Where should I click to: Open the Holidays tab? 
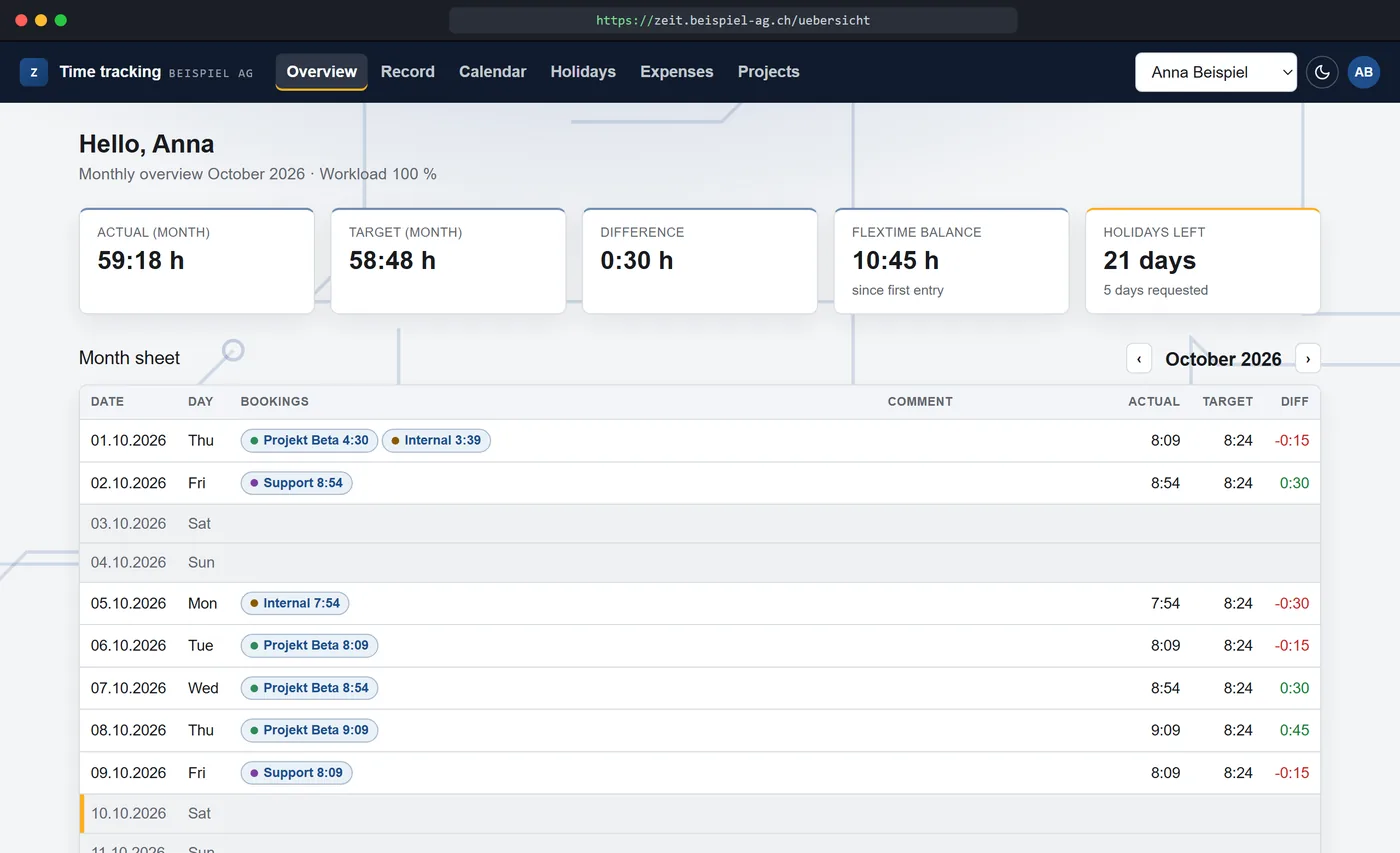click(x=583, y=72)
